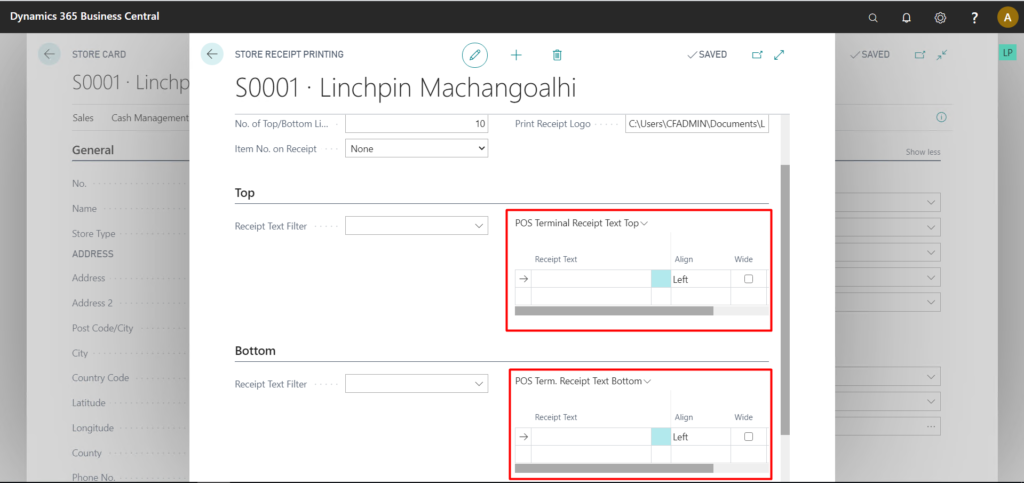
Task: Click the page vertical scrollbar
Action: click(786, 300)
